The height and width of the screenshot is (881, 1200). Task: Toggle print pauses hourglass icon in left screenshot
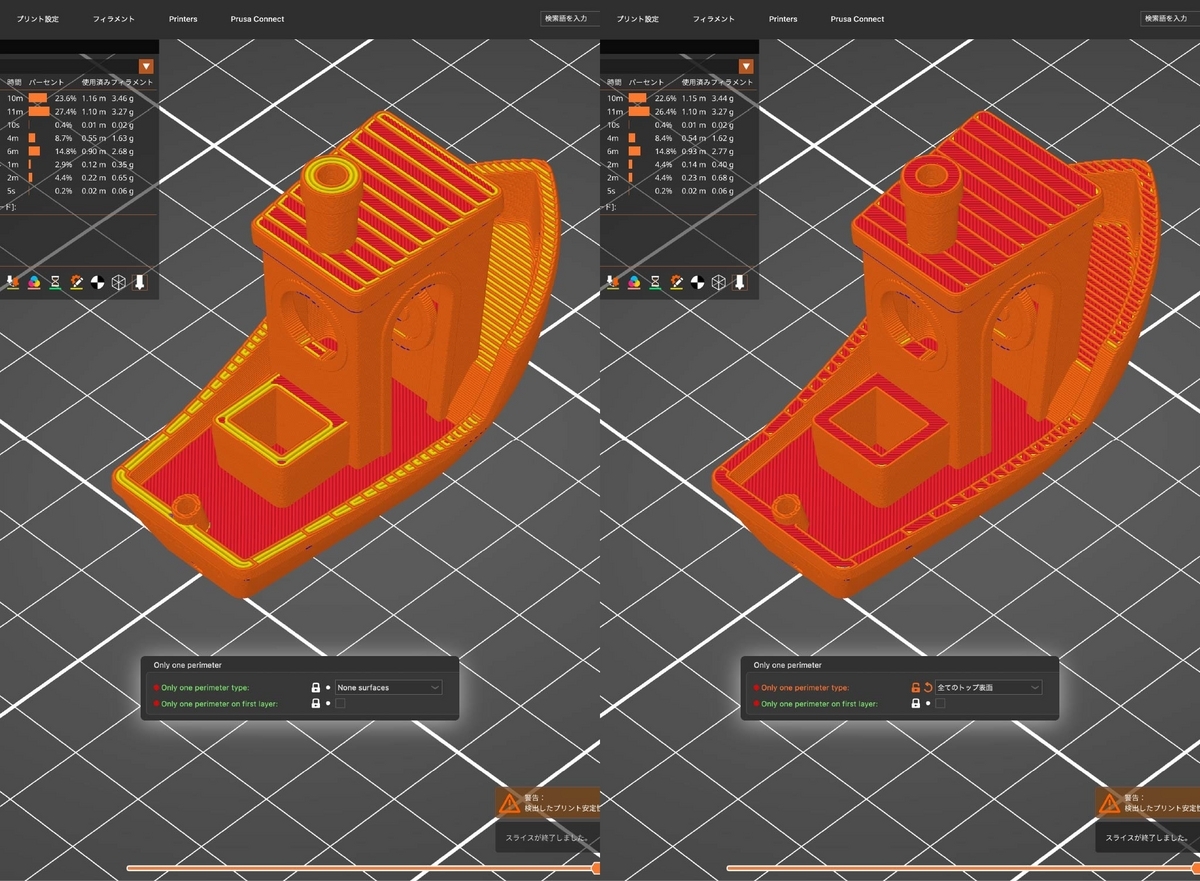tap(54, 282)
